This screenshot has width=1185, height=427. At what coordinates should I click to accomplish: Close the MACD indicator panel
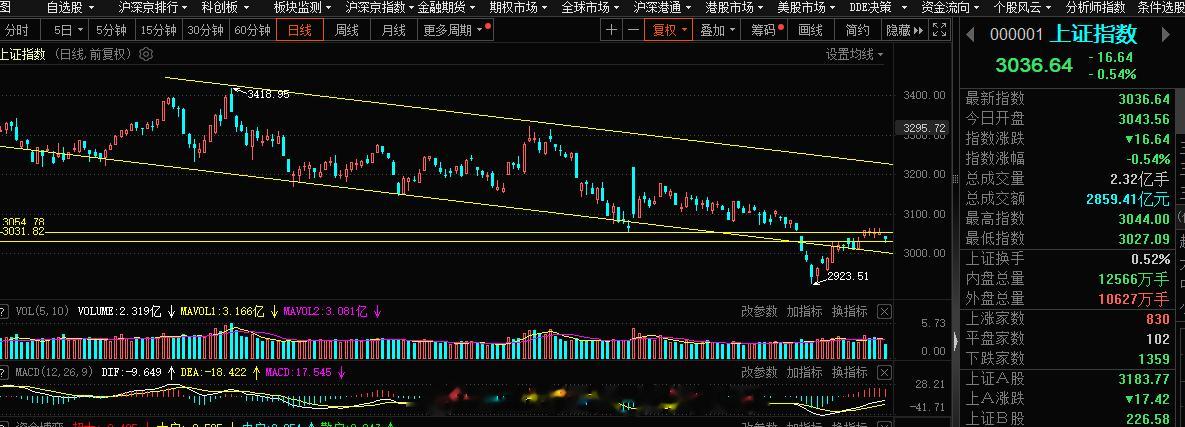[884, 373]
